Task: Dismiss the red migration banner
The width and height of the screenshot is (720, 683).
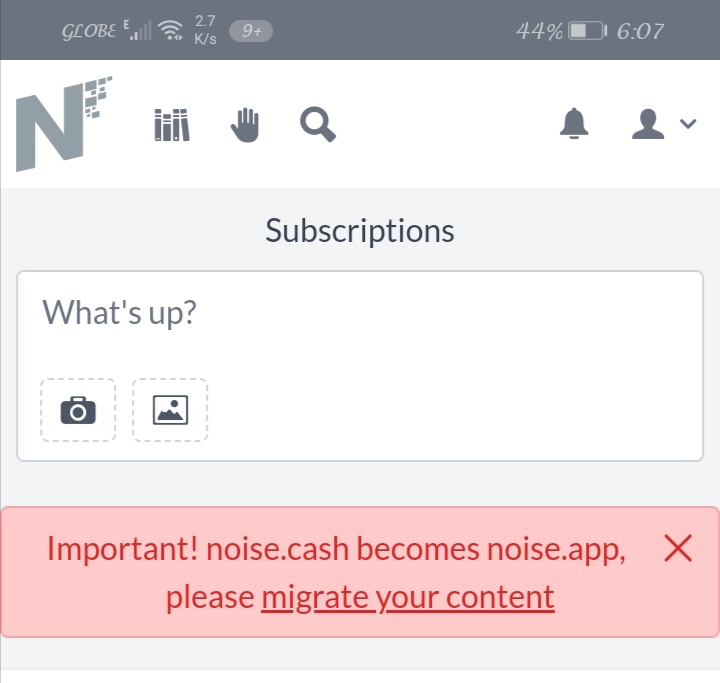Action: point(678,548)
